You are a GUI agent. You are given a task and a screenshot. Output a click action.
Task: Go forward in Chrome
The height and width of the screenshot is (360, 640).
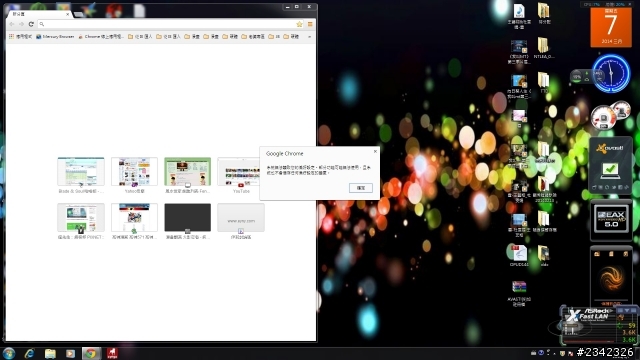(21, 24)
